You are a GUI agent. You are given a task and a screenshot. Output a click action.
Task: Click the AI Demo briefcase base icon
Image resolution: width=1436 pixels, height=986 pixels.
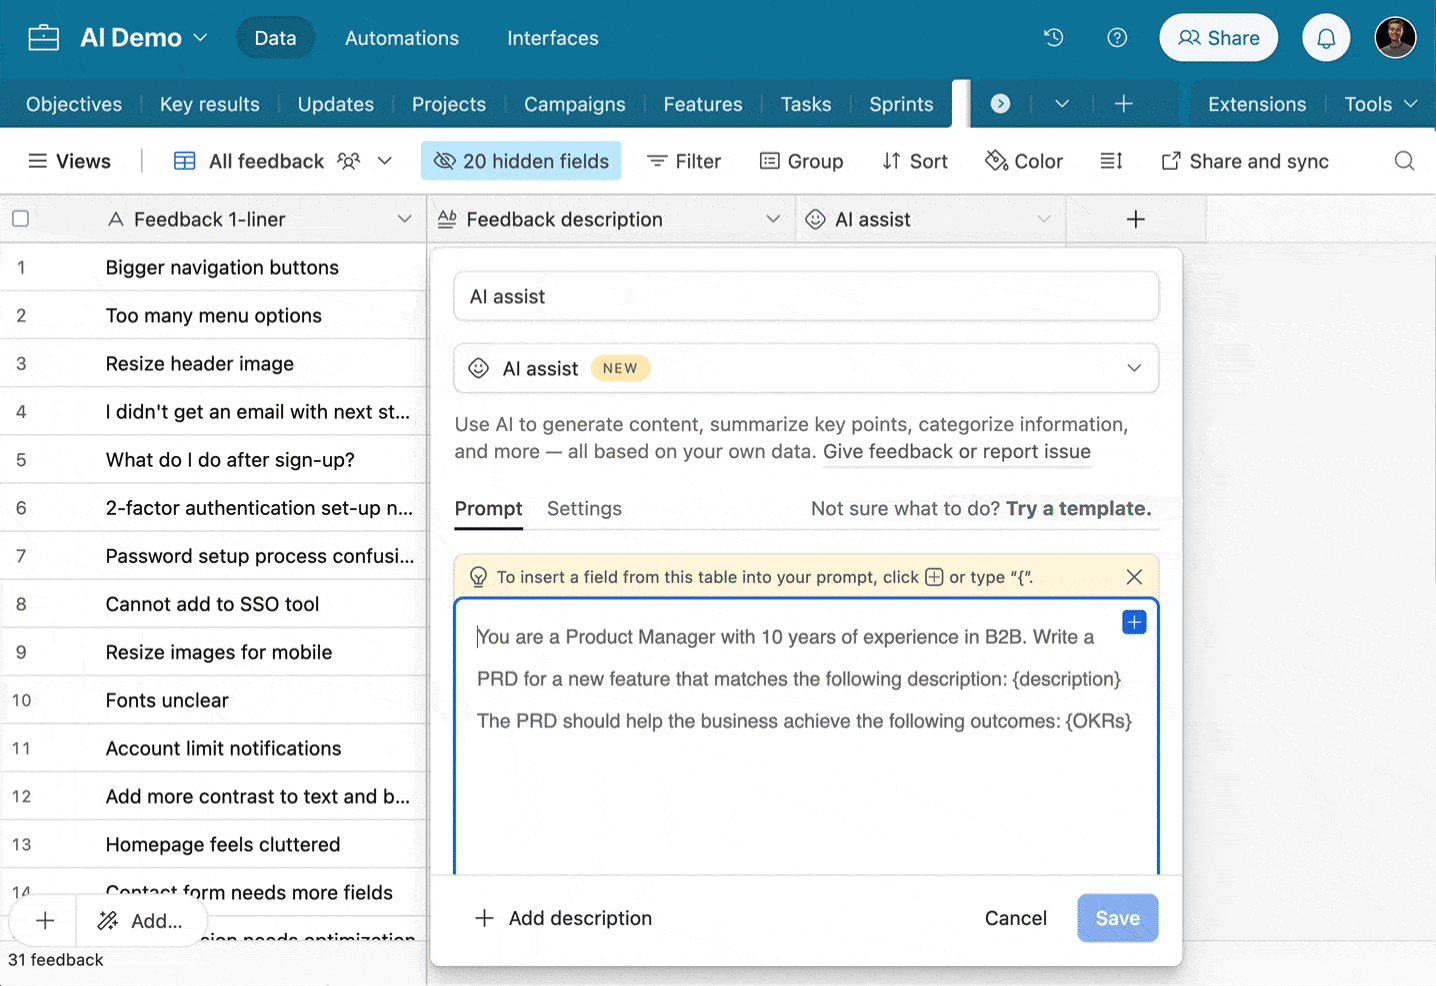coord(44,38)
